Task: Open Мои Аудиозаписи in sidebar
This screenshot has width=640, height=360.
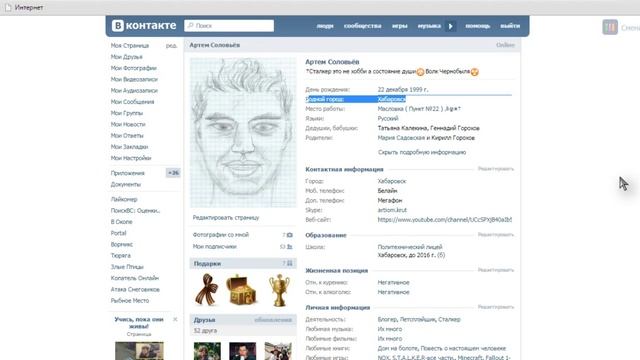Action: pos(134,91)
